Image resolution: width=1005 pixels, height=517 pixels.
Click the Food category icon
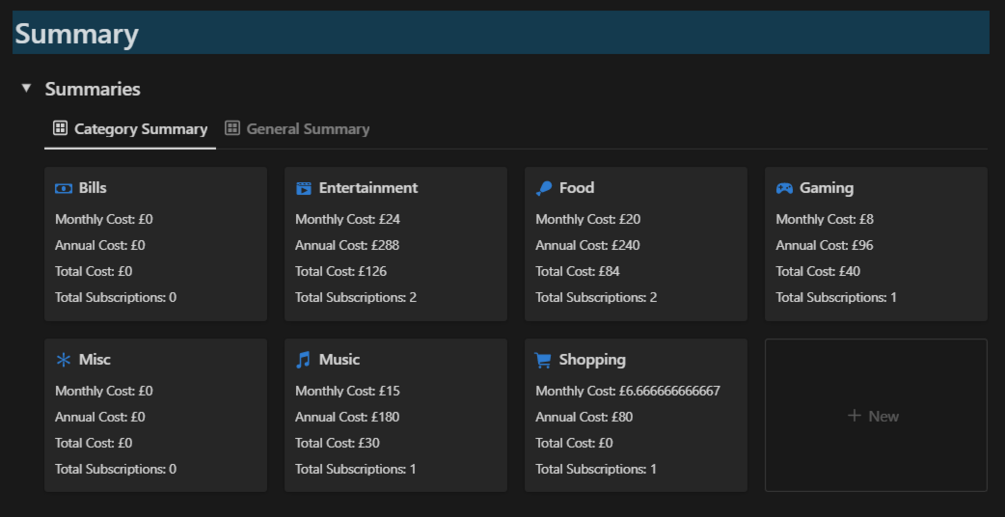pyautogui.click(x=544, y=188)
